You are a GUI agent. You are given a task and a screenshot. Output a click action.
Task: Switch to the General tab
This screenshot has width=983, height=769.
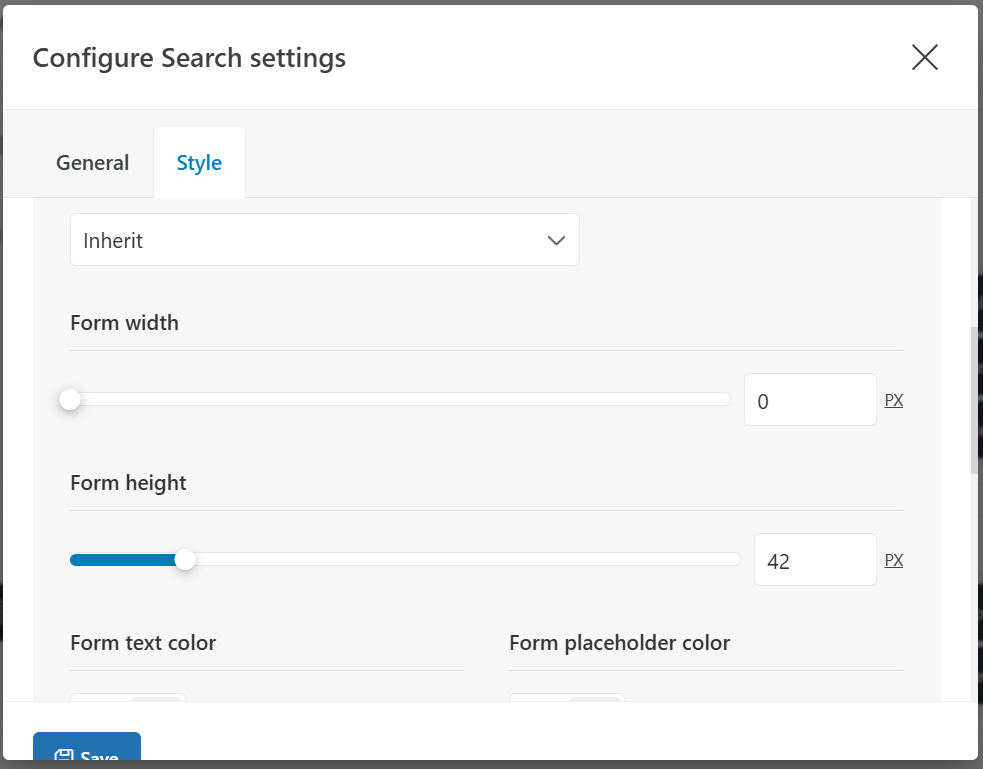coord(92,163)
